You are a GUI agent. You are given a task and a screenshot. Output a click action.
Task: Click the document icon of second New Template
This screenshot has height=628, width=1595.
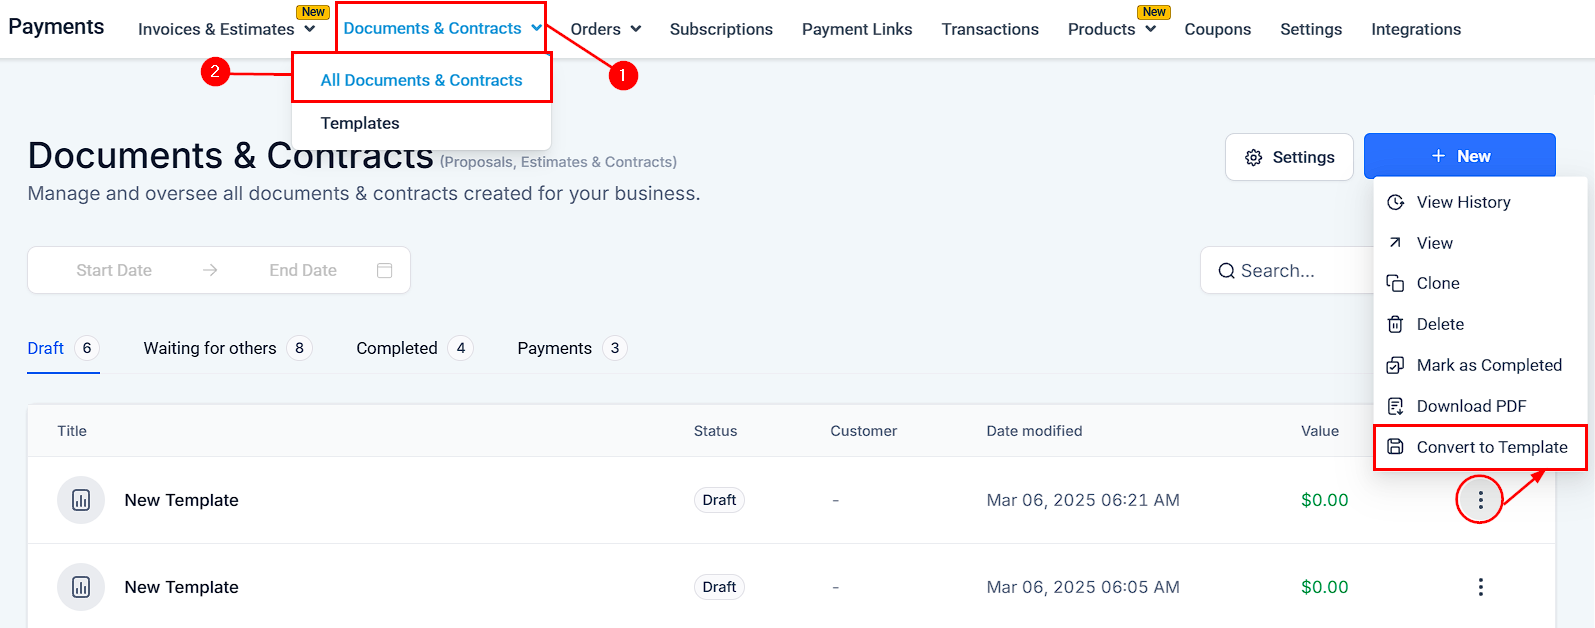coord(81,587)
